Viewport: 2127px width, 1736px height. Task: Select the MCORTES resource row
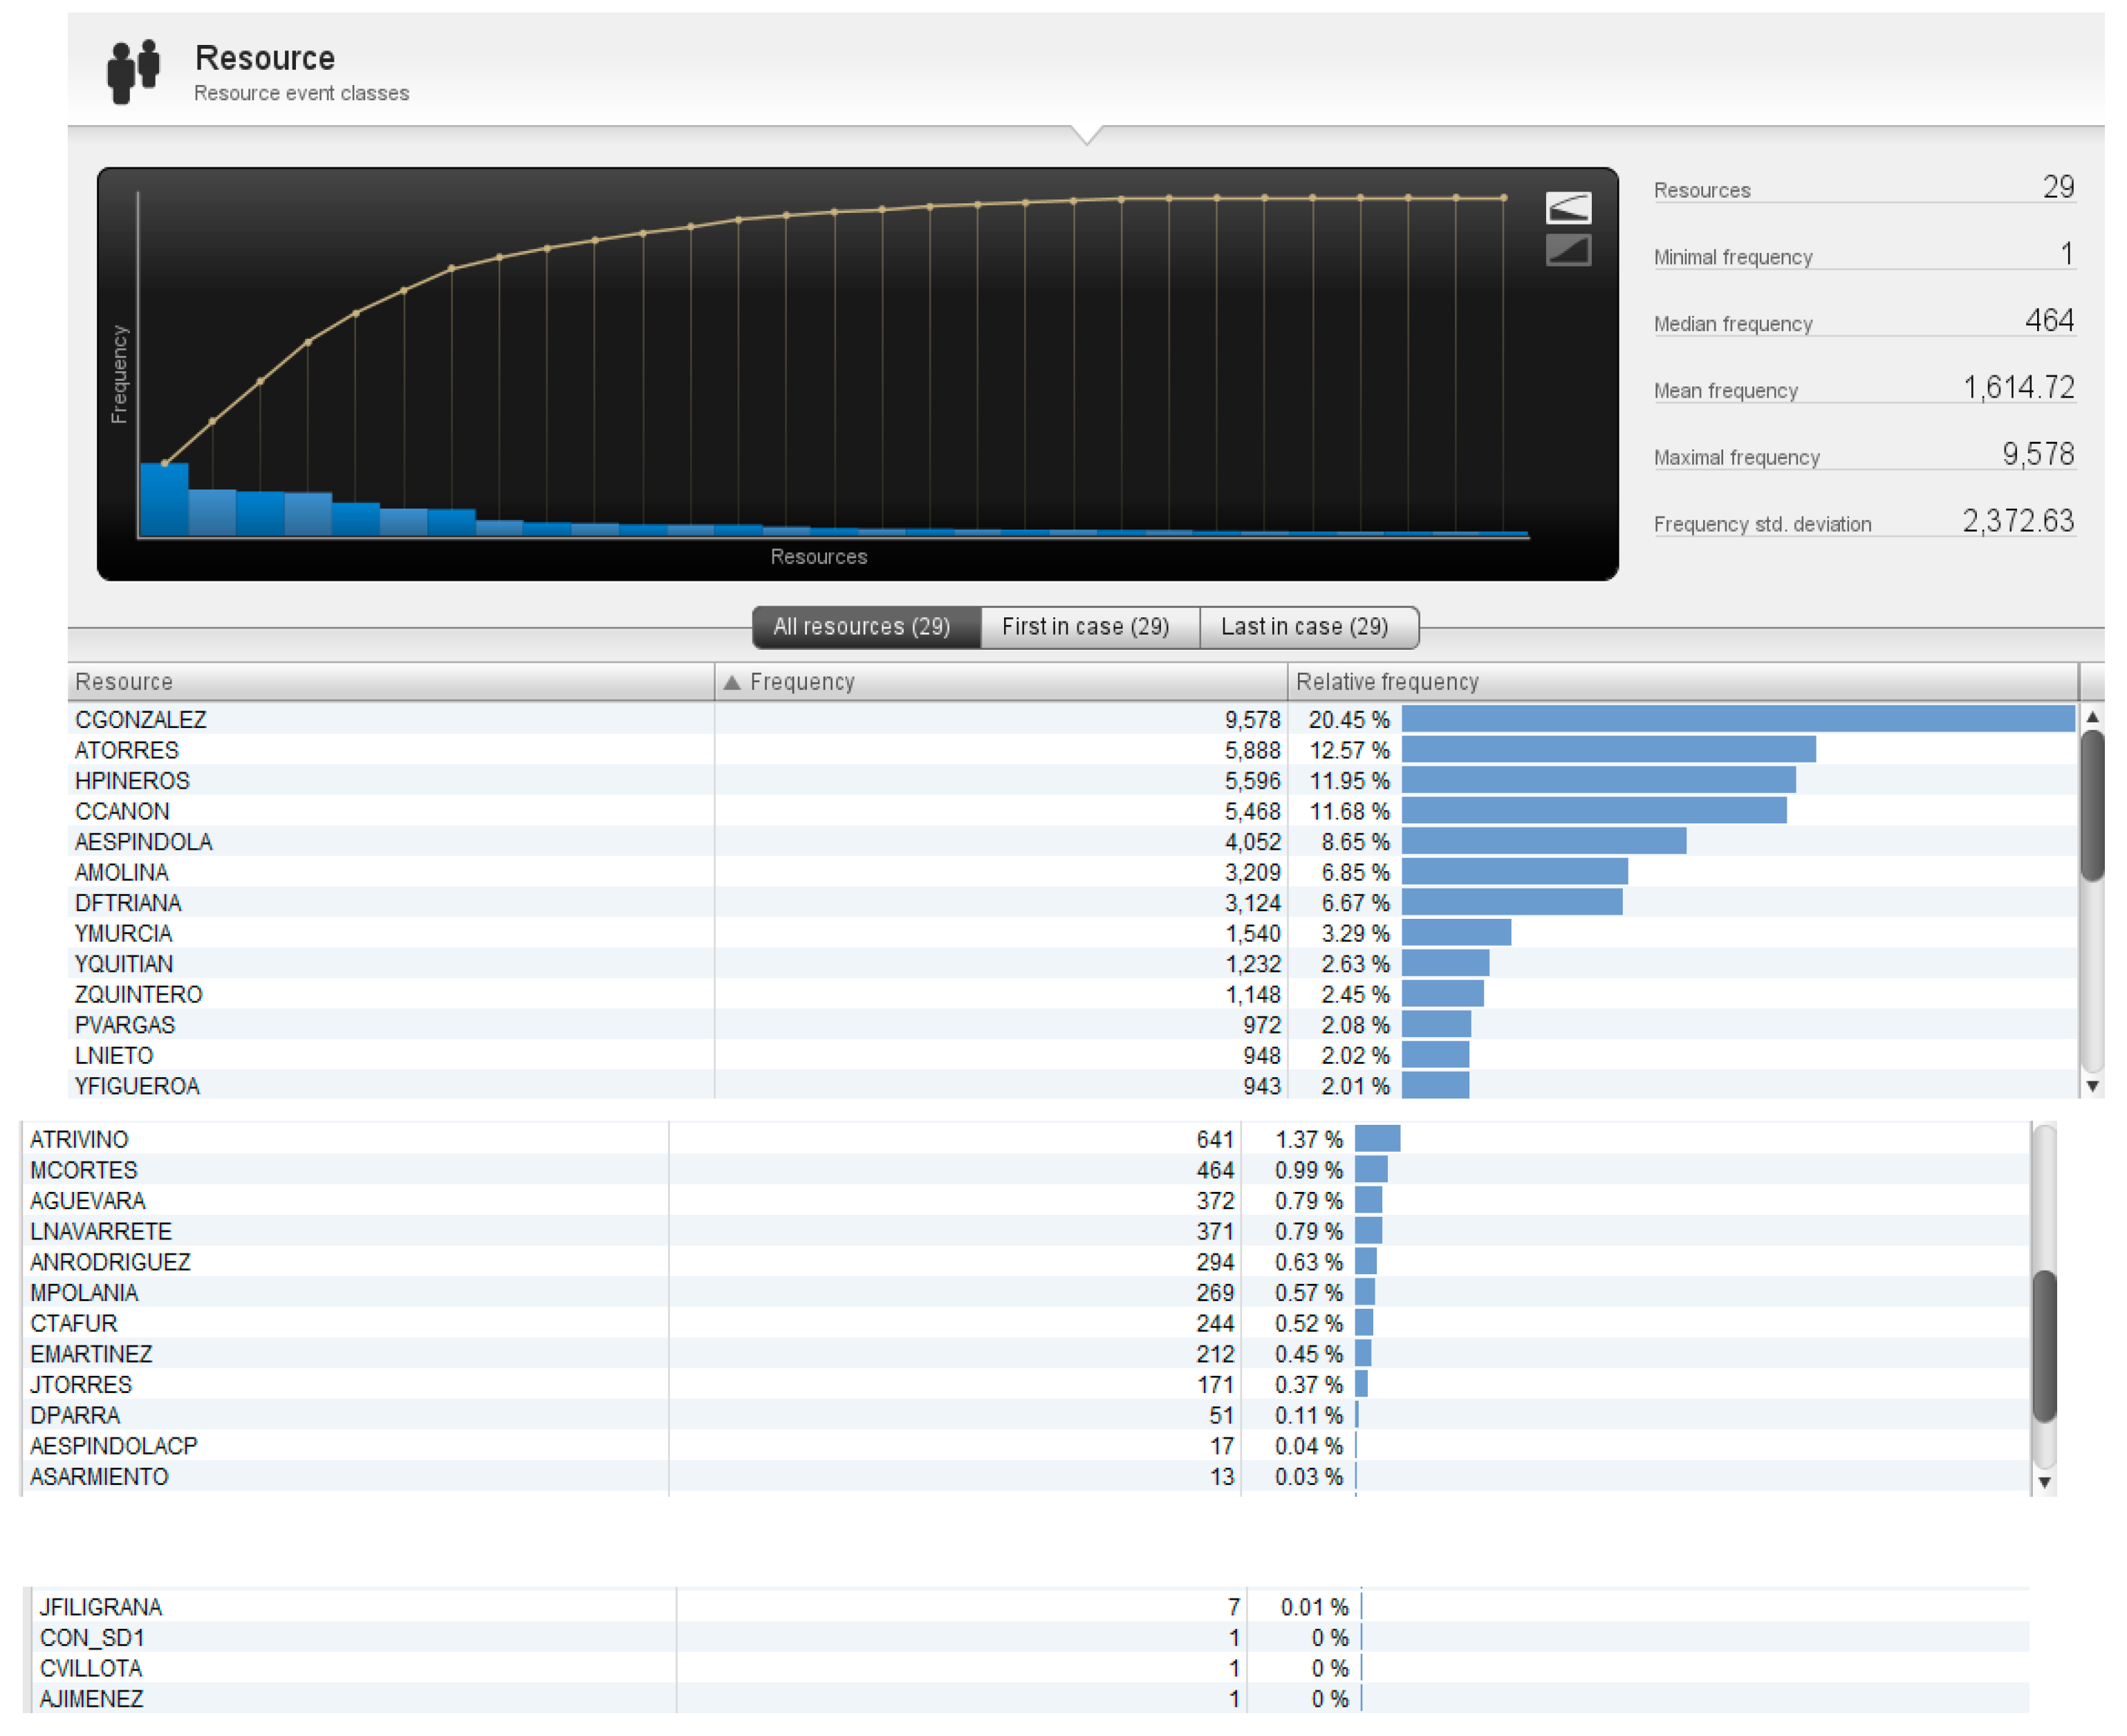pyautogui.click(x=84, y=1170)
